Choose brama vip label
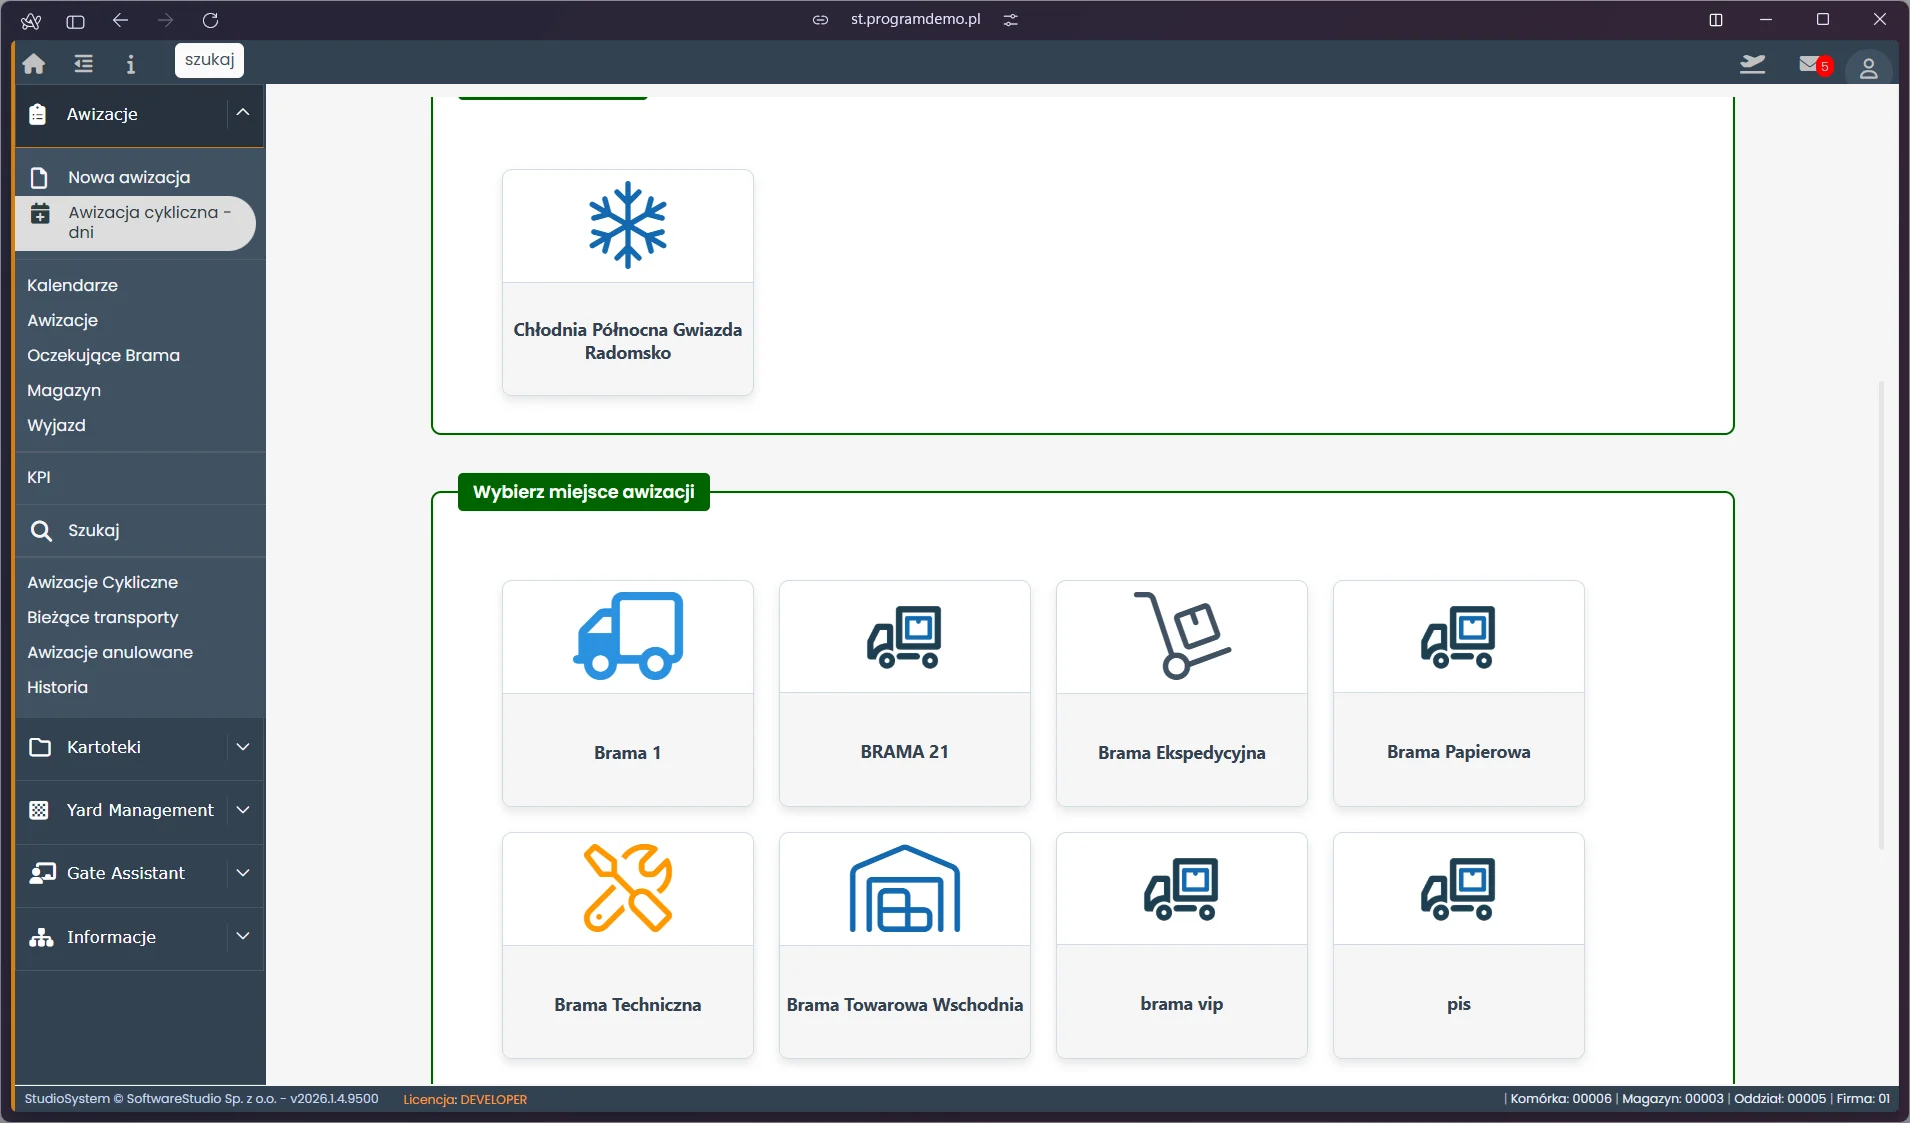The width and height of the screenshot is (1910, 1123). (1182, 1004)
